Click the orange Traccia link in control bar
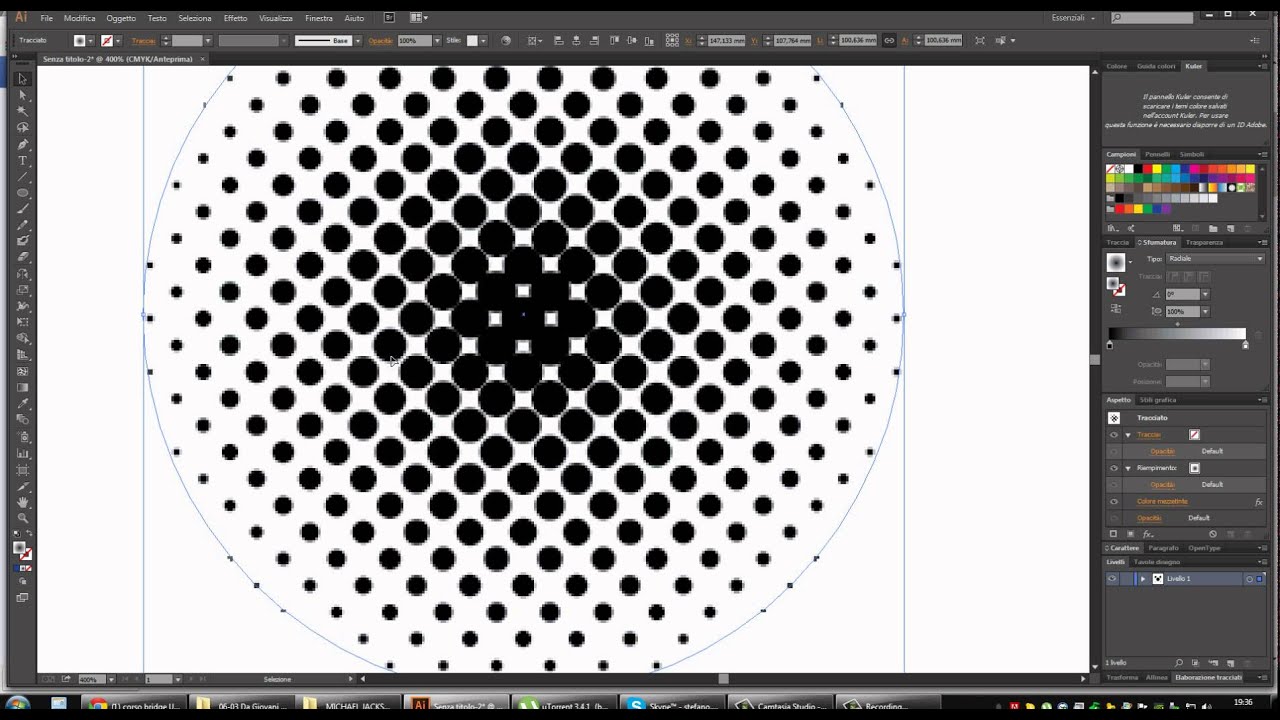 tap(143, 40)
